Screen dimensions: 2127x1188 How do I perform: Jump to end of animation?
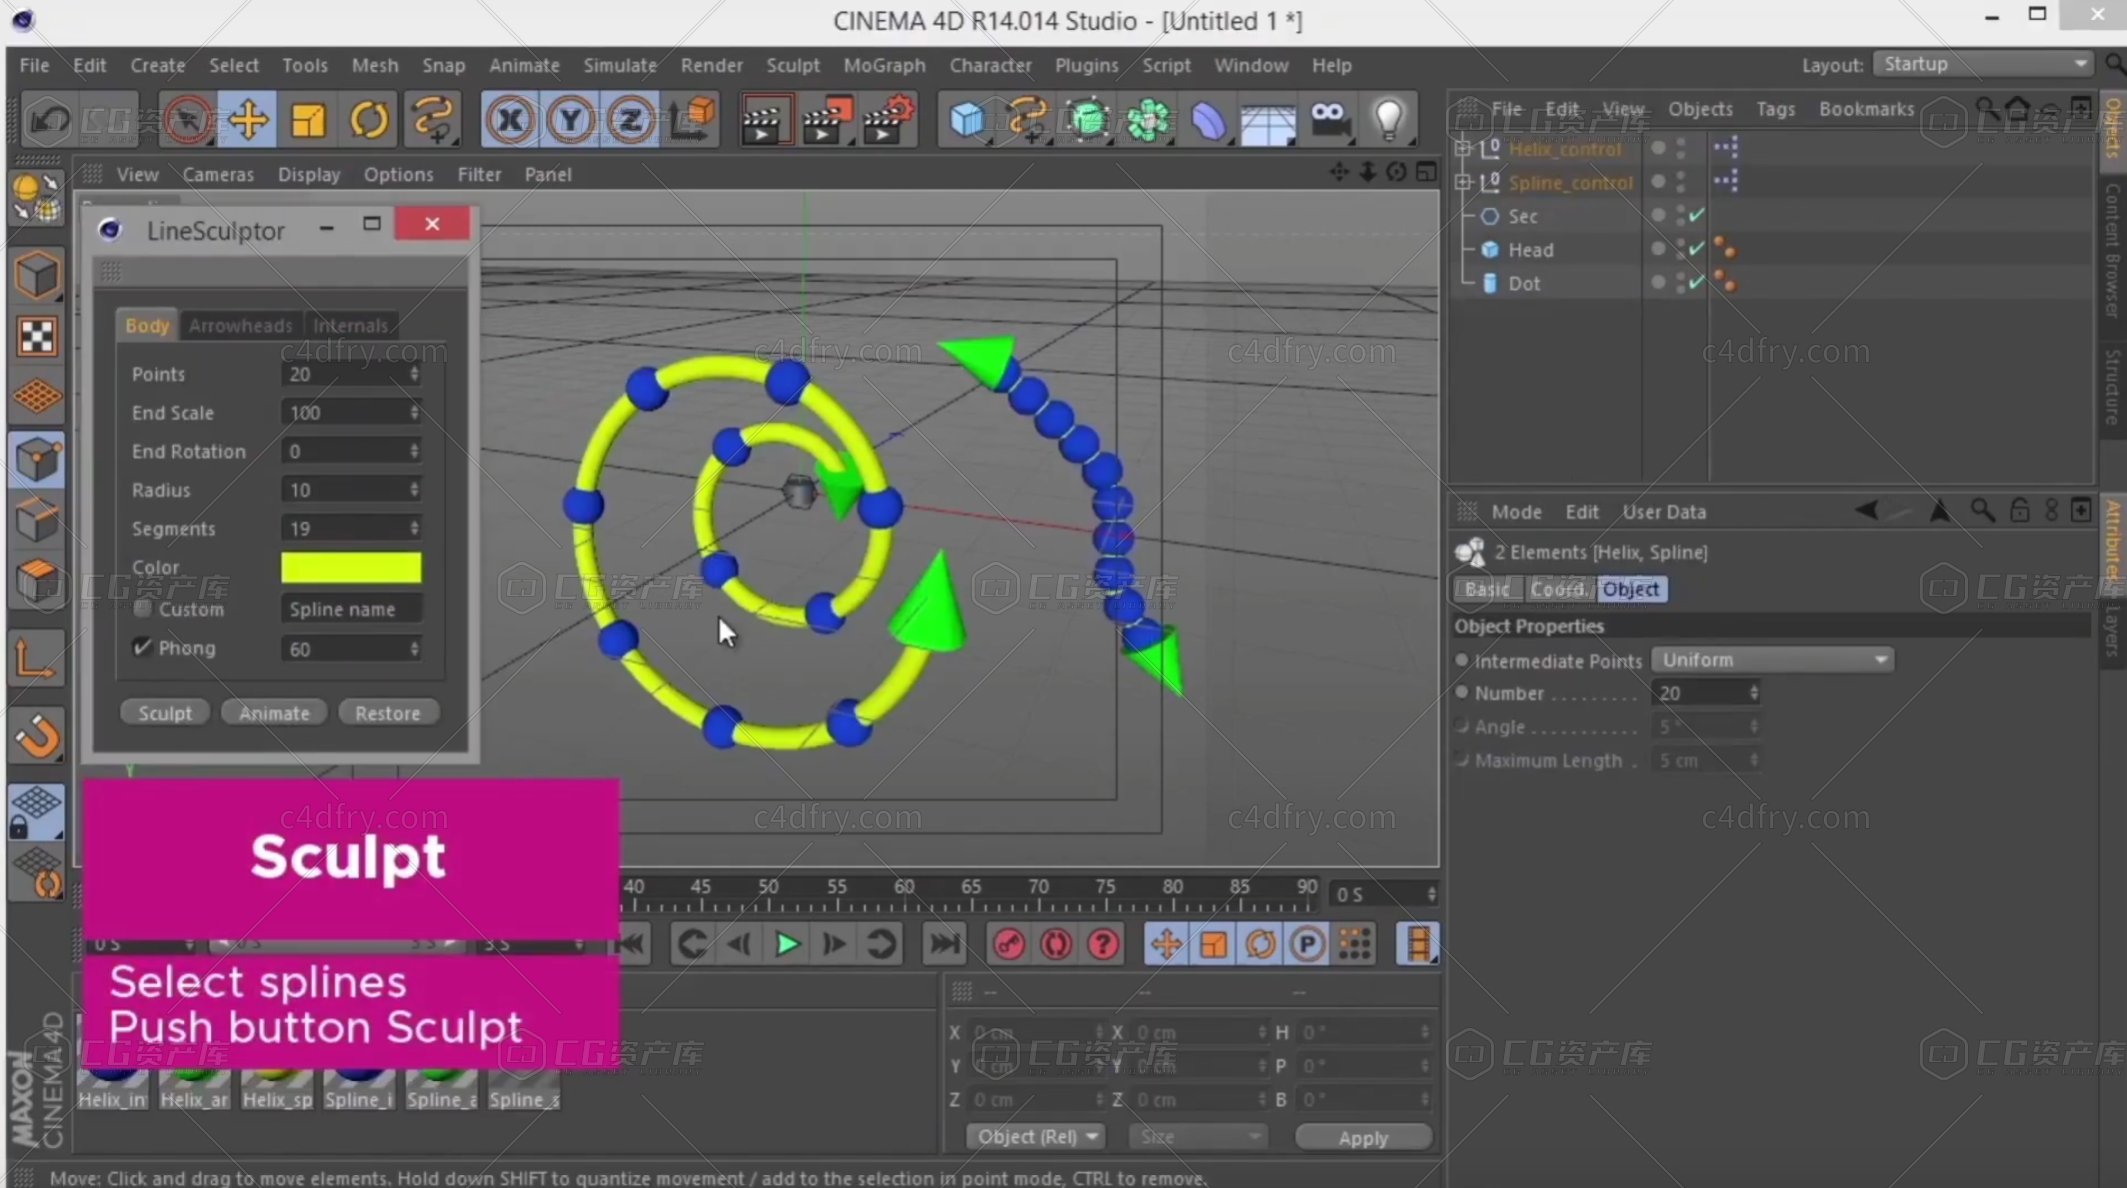pyautogui.click(x=945, y=944)
